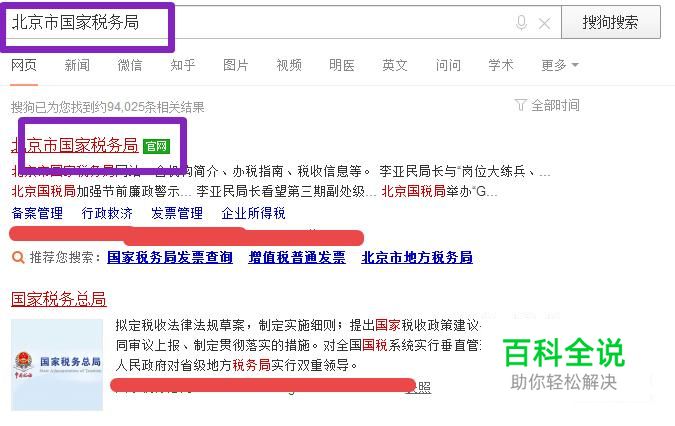Expand the 更多 dropdown menu
This screenshot has height=426, width=675.
click(x=560, y=65)
